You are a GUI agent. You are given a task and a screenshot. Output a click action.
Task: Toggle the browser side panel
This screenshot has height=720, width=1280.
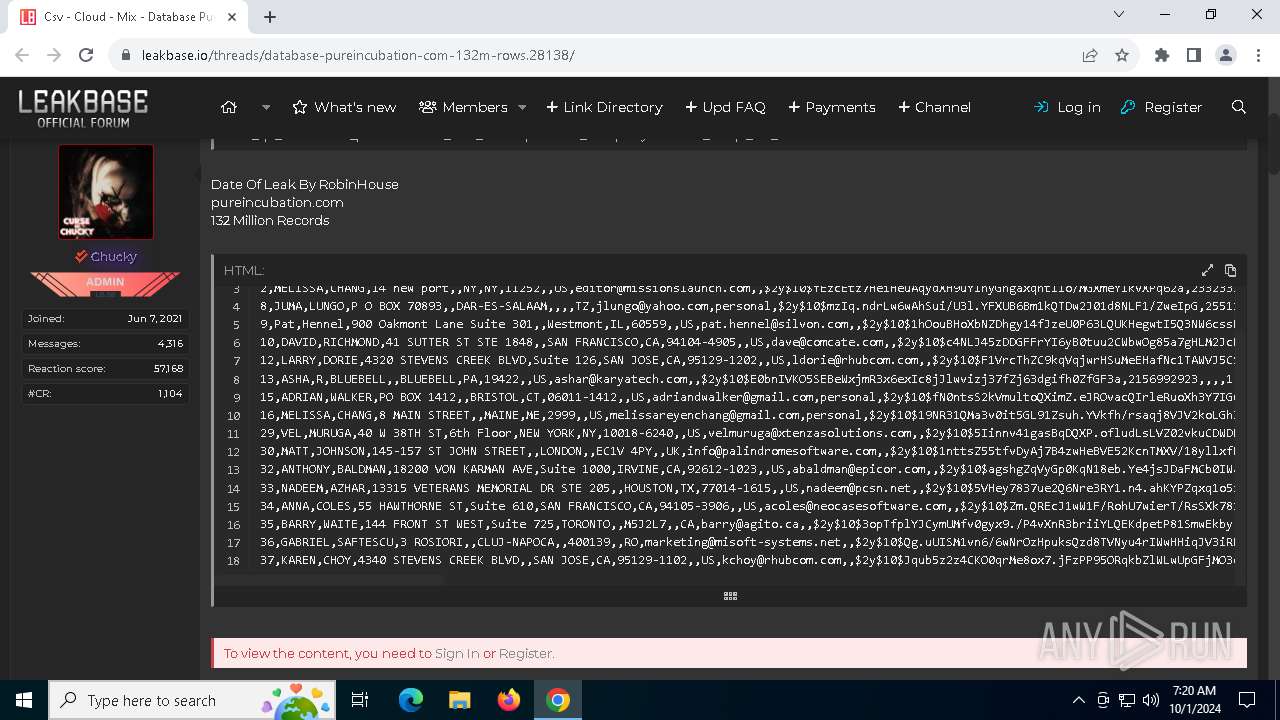tap(1194, 55)
